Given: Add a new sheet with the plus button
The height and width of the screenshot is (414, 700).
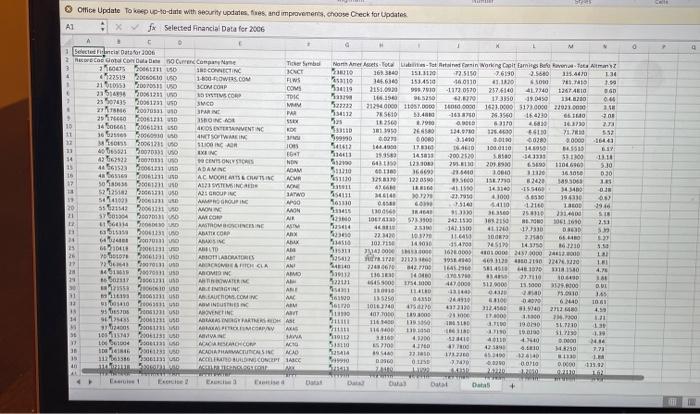Looking at the screenshot, I should [512, 385].
